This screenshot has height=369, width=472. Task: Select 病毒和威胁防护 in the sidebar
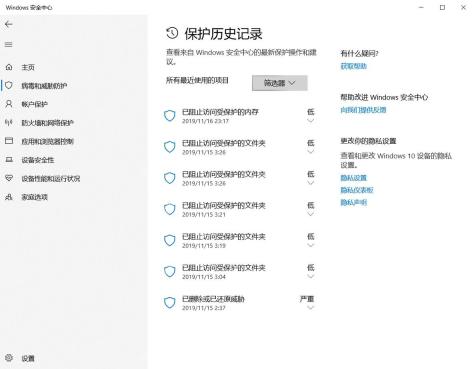44,86
